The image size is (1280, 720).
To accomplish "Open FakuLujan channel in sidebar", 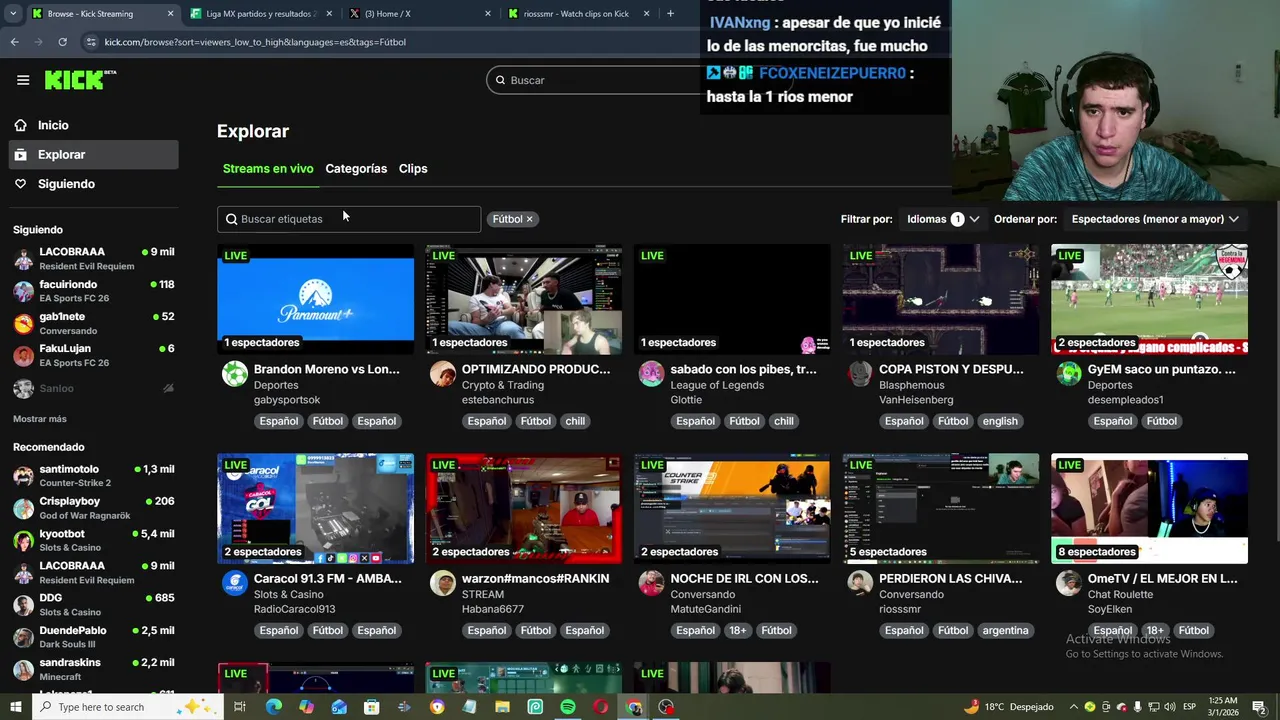I will pos(94,355).
